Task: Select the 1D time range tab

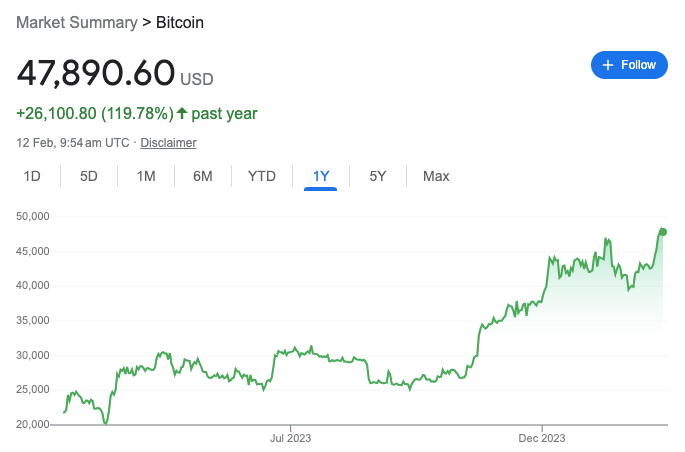Action: coord(32,176)
